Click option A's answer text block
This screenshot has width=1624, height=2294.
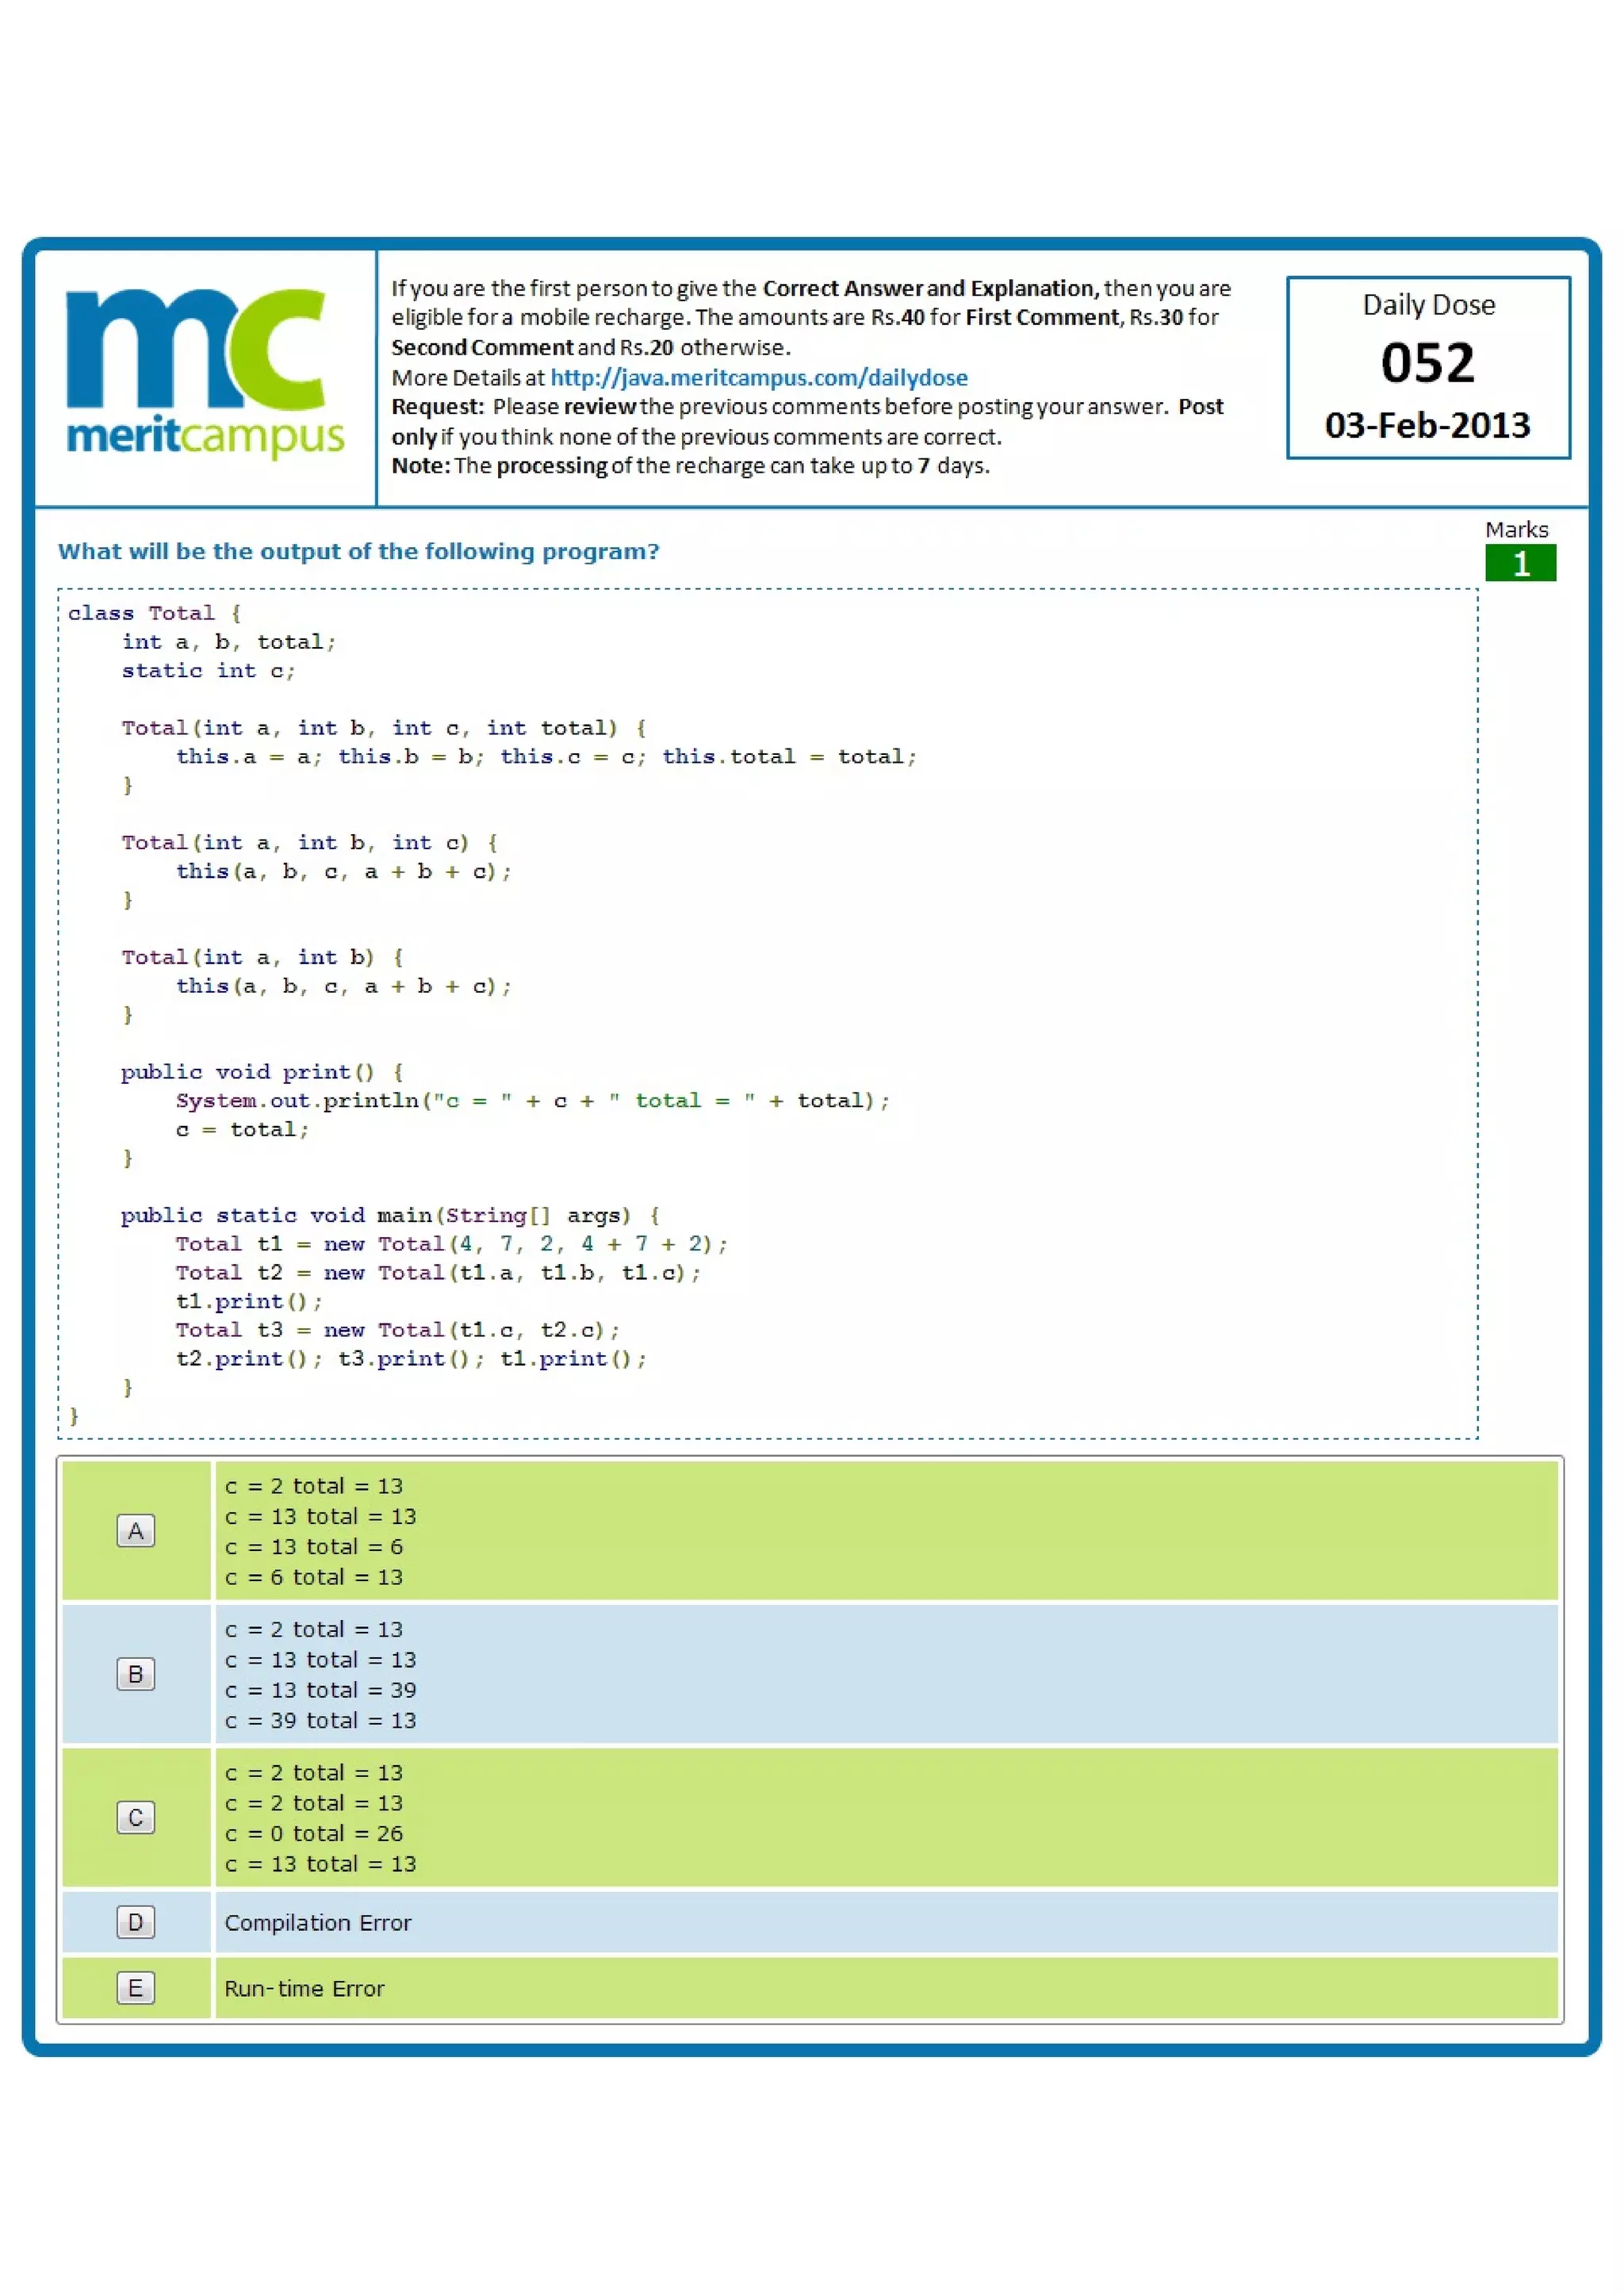point(320,1530)
